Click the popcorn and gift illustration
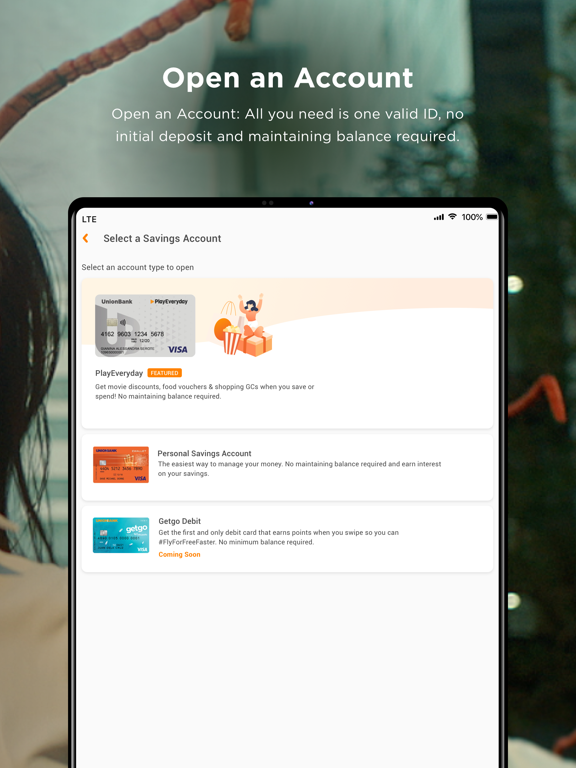 [x=243, y=325]
